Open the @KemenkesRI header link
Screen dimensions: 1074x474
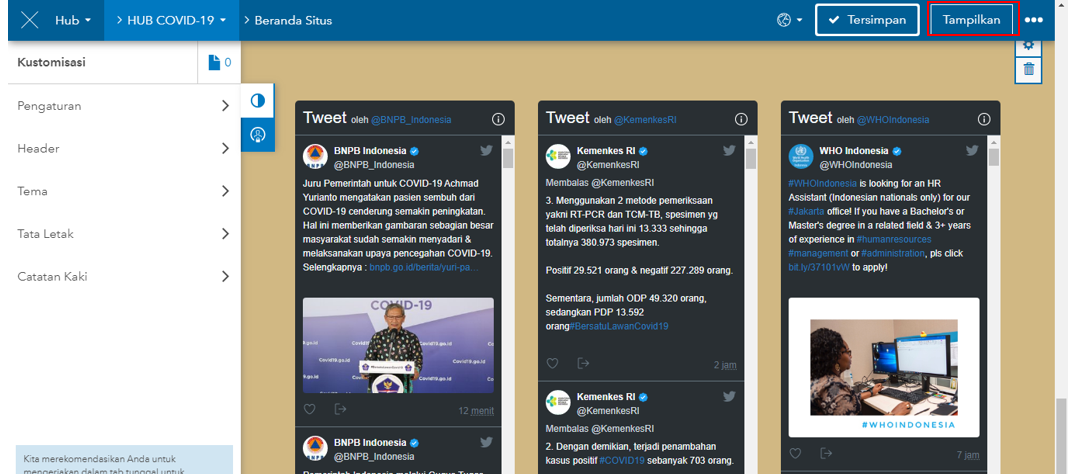click(645, 119)
